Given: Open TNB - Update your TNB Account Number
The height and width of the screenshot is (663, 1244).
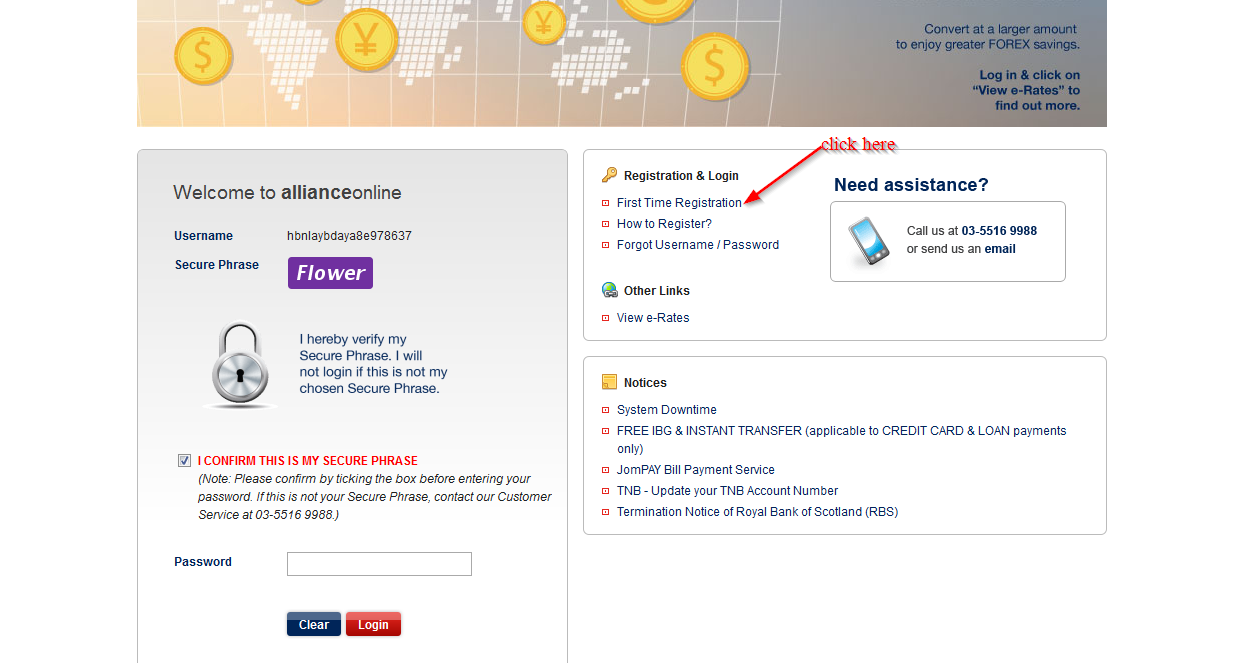Looking at the screenshot, I should (727, 491).
